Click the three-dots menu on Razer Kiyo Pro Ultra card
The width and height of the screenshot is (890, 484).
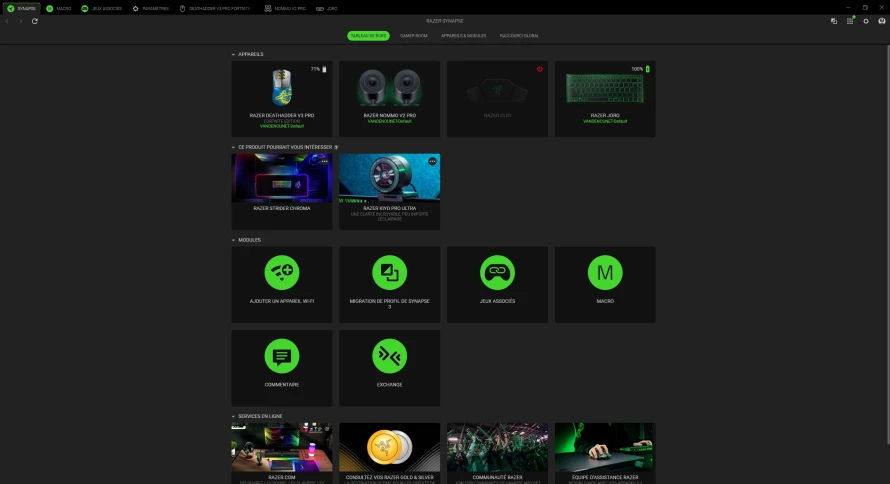pyautogui.click(x=433, y=161)
